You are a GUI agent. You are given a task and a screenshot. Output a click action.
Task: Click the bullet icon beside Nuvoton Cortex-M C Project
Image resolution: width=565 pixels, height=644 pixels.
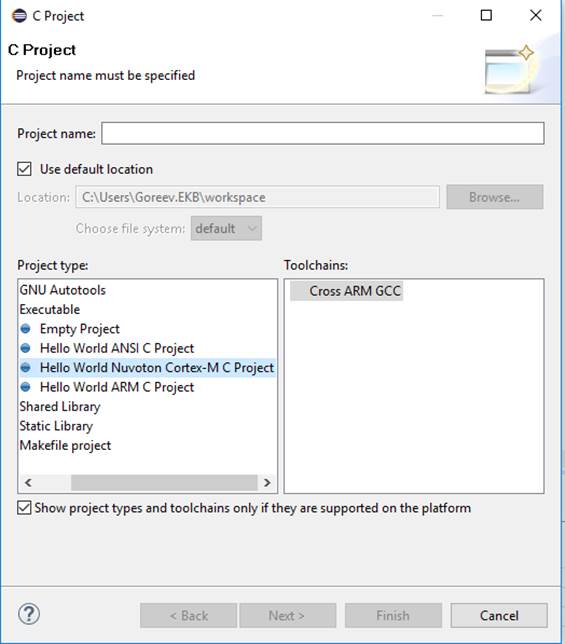25,368
